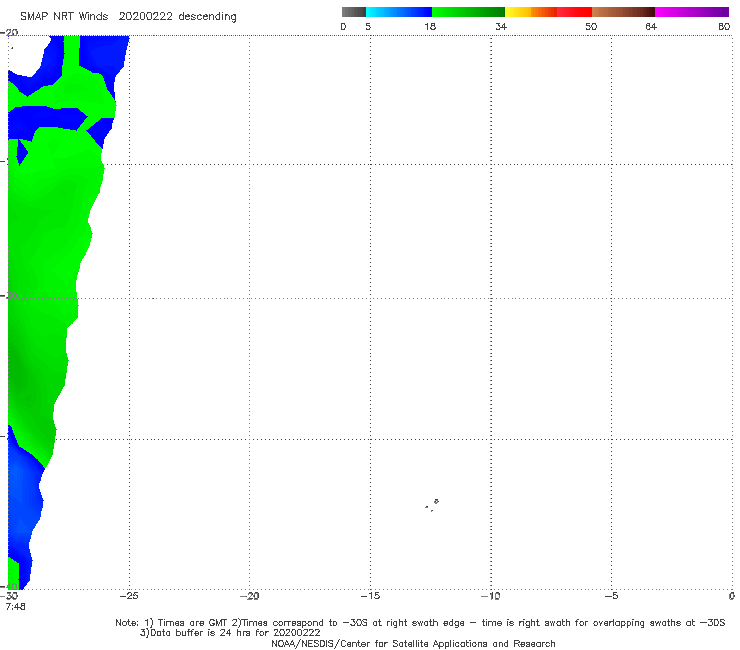Click the 'SMAP NRT Winds 20200222 descending' title
Image resolution: width=740 pixels, height=650 pixels.
pos(128,17)
